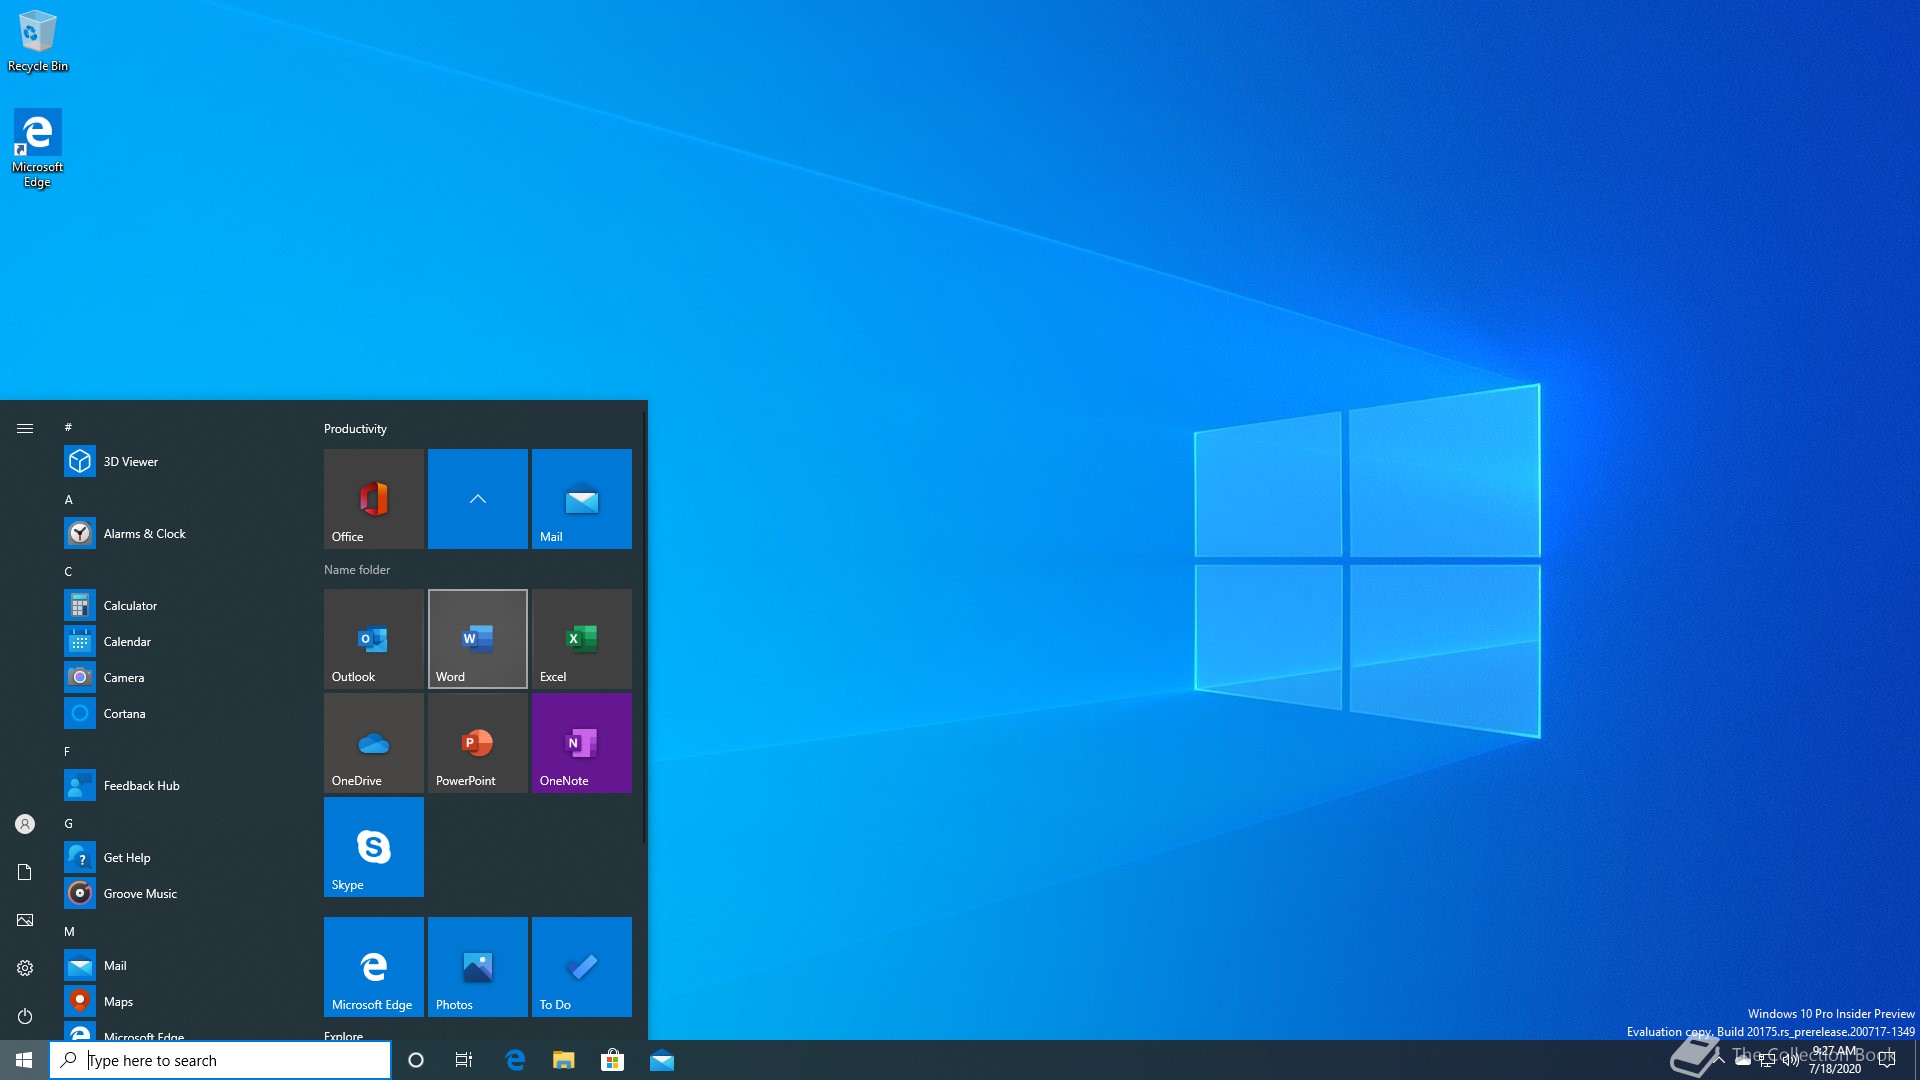The height and width of the screenshot is (1080, 1920).
Task: Show hidden system tray icons
Action: [x=1719, y=1060]
